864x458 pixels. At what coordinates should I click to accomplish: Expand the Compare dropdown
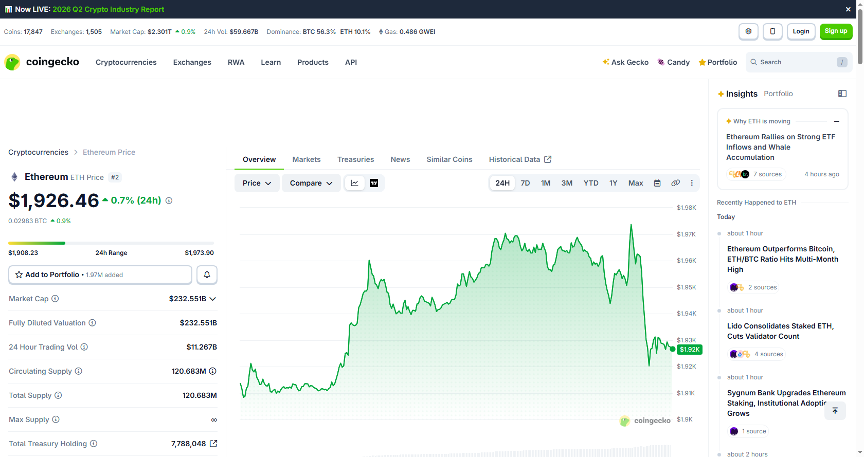(x=311, y=183)
